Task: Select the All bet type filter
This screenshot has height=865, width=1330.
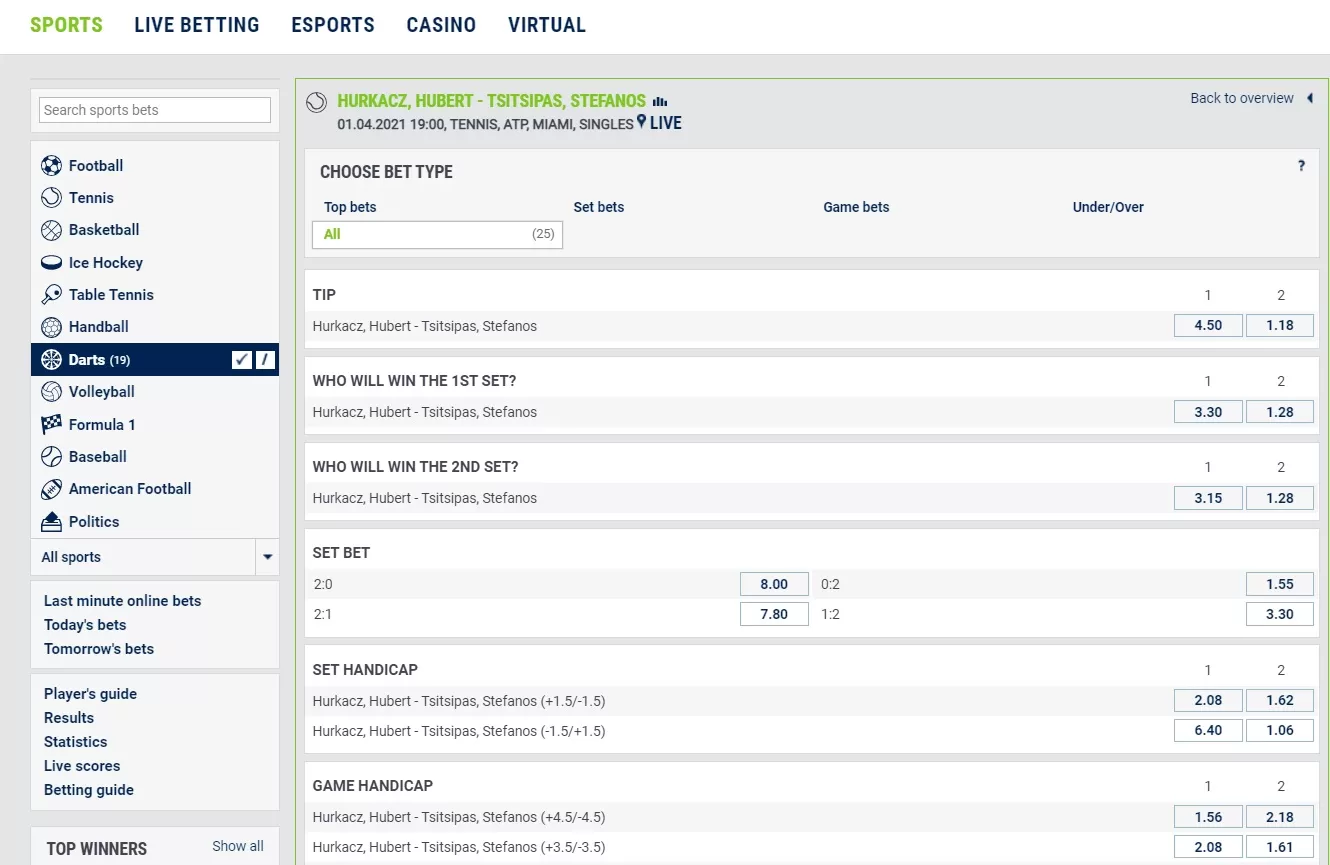Action: (x=437, y=234)
